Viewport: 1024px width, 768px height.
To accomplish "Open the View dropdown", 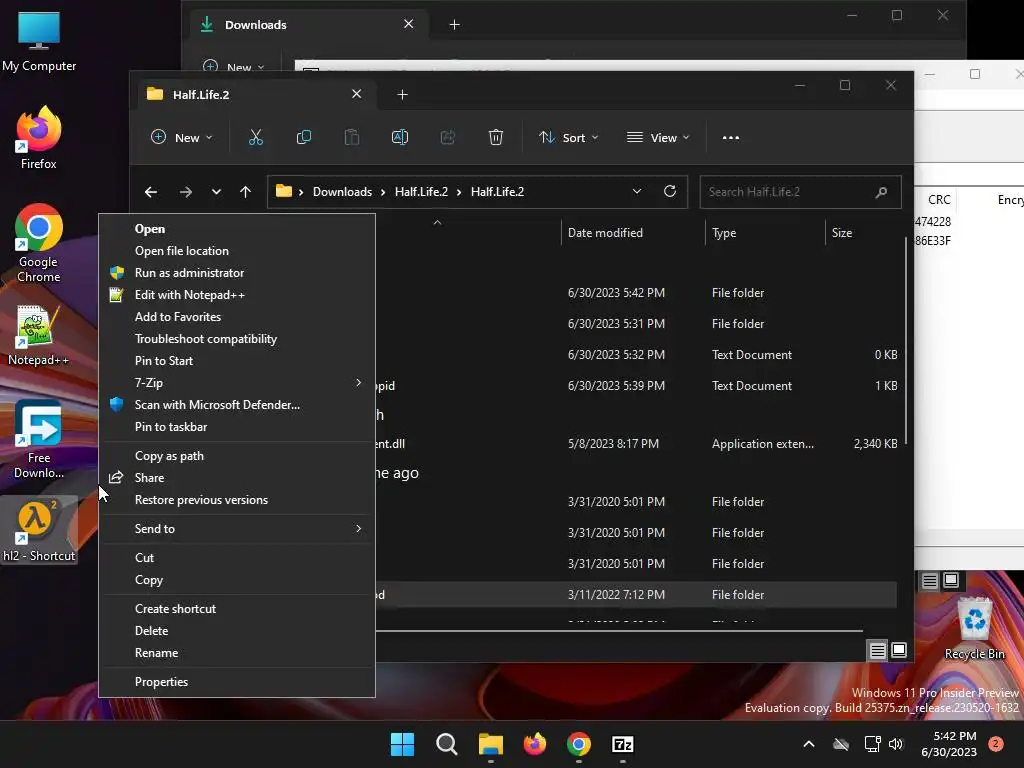I will pyautogui.click(x=658, y=138).
